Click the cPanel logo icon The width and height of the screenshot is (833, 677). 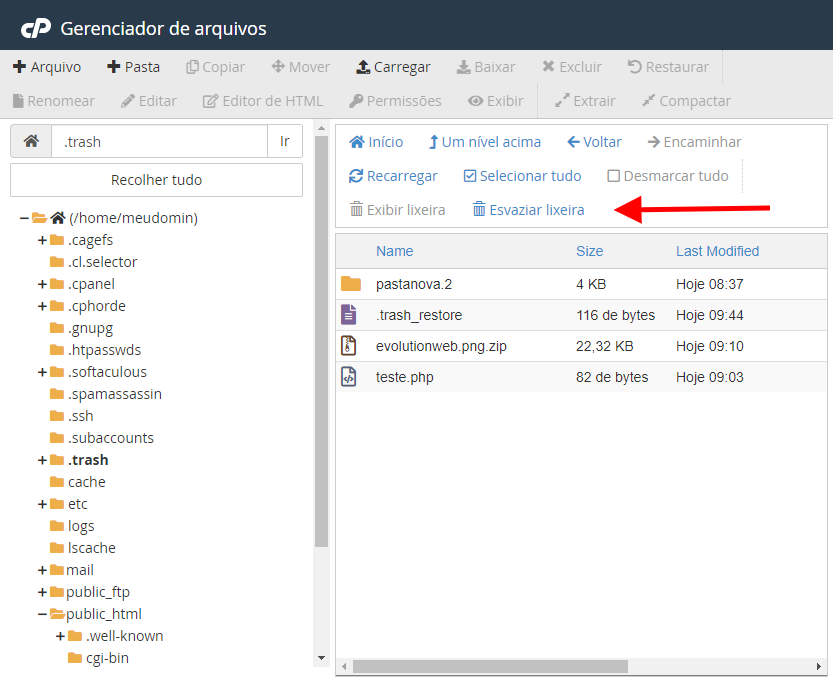pyautogui.click(x=36, y=28)
